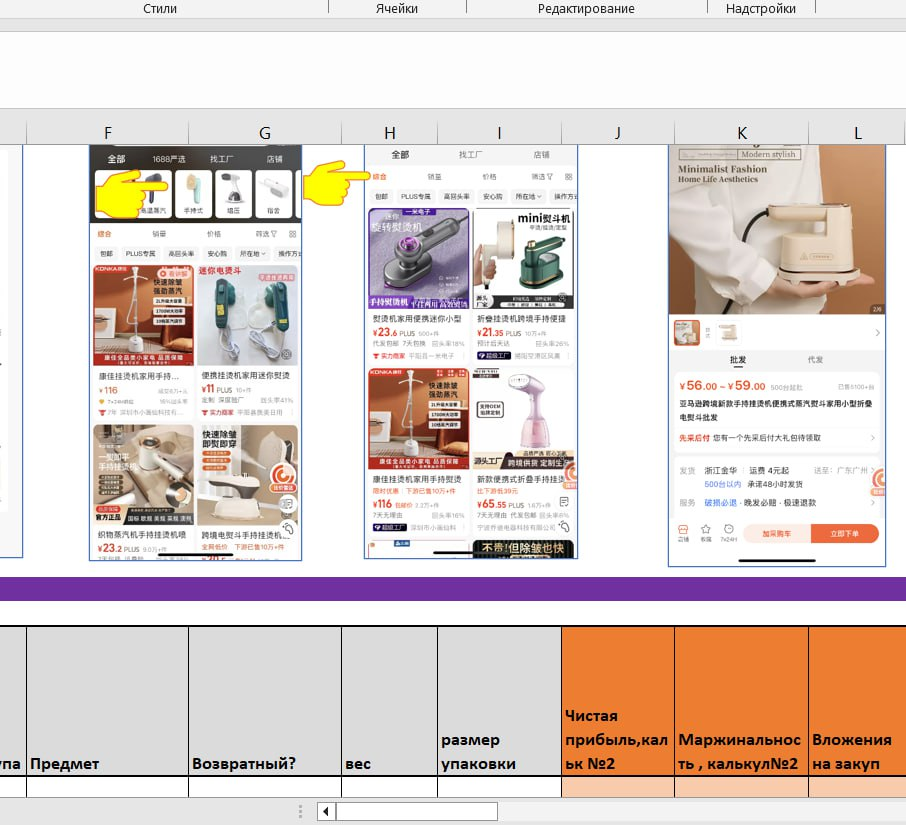Select column G header
Image resolution: width=906 pixels, height=825 pixels.
(264, 133)
